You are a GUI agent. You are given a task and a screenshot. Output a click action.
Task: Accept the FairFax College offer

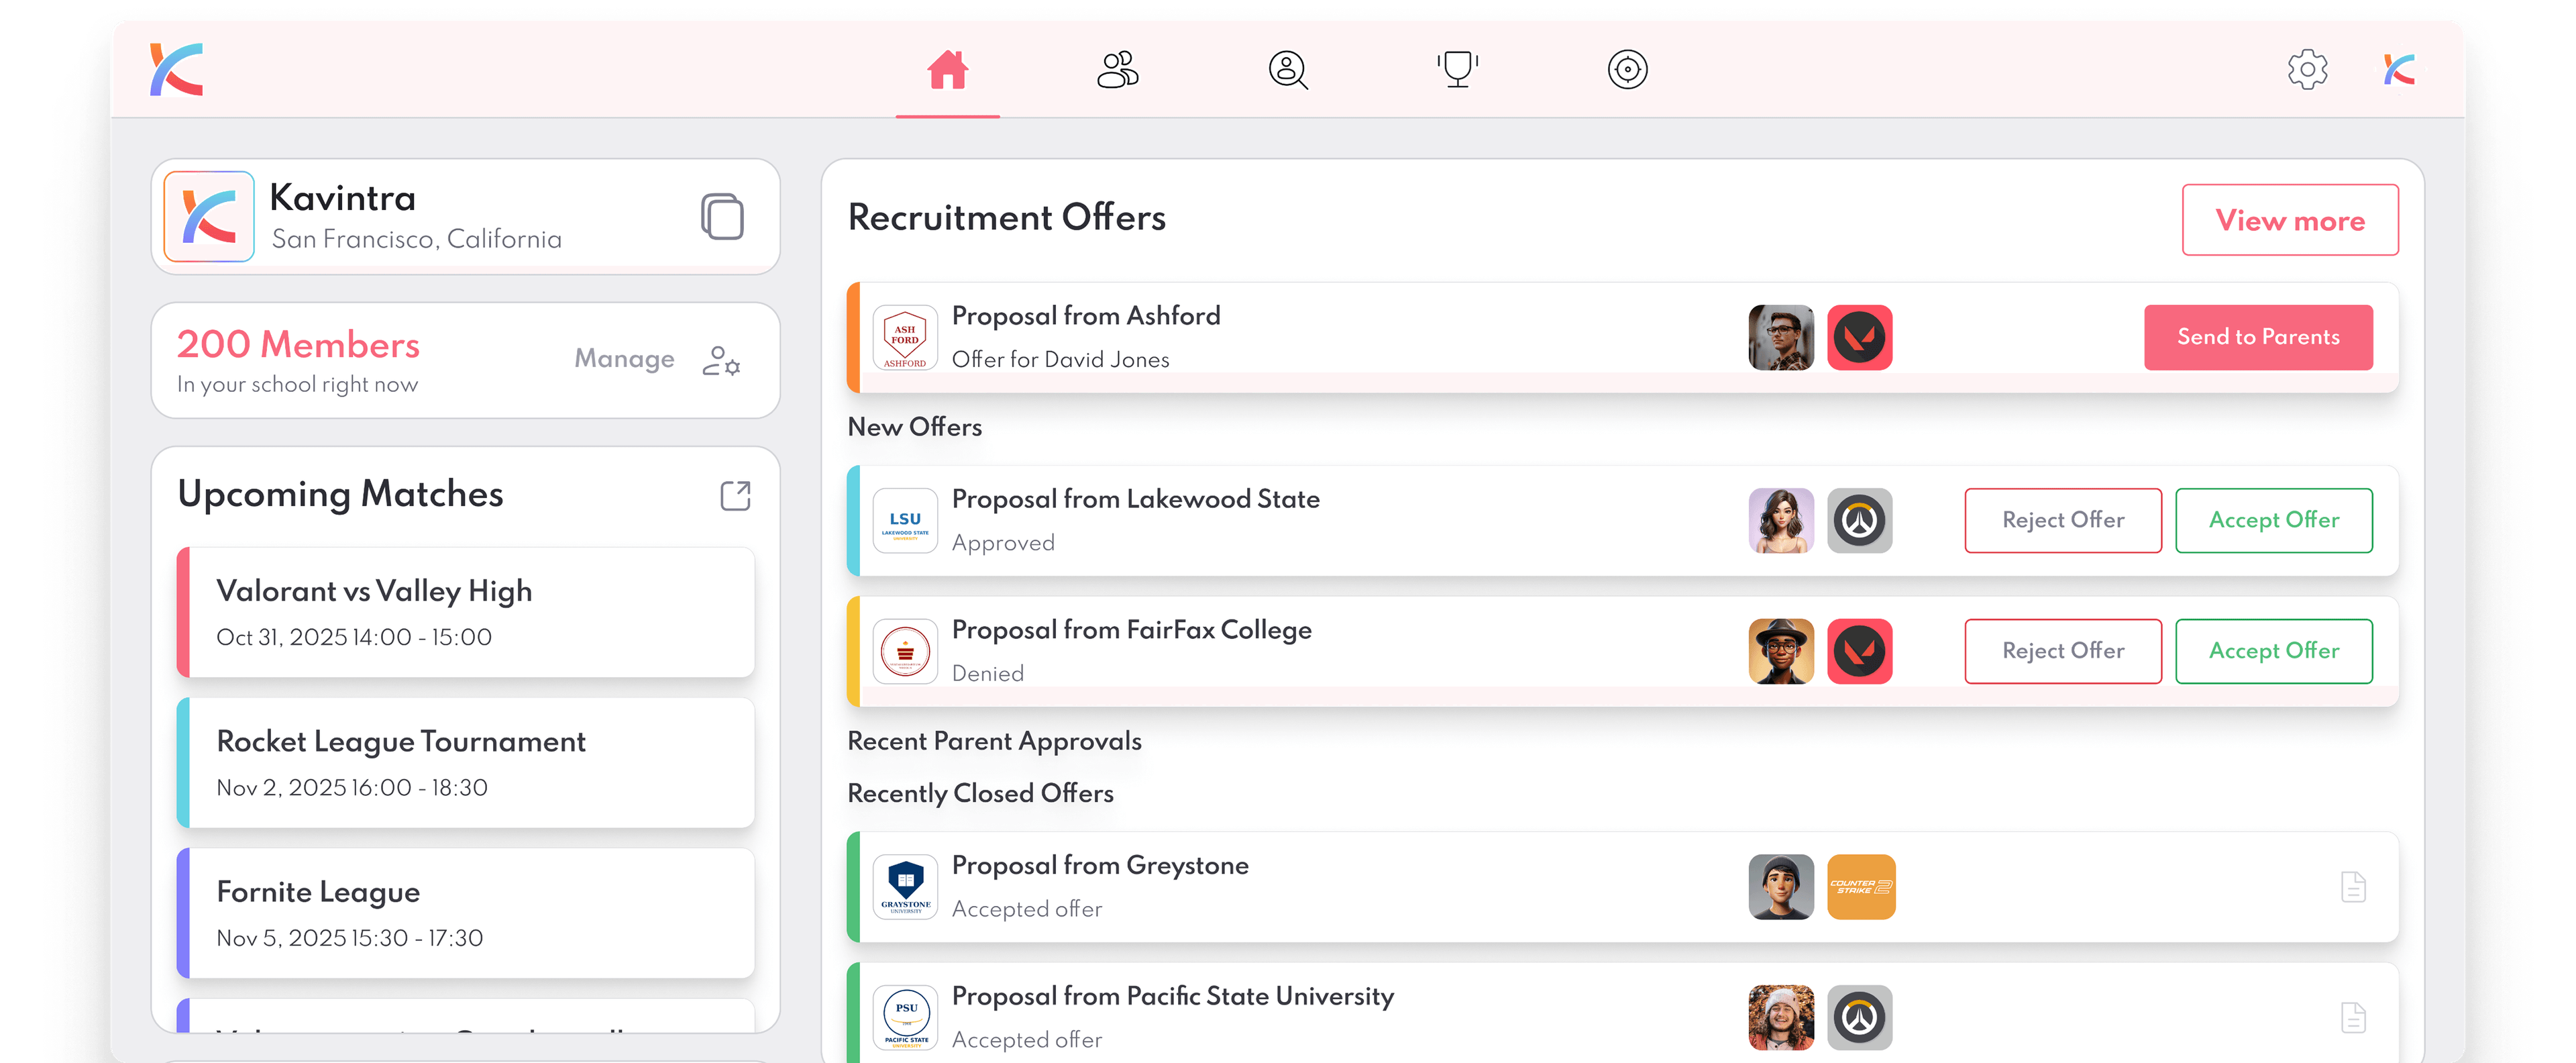[2273, 651]
